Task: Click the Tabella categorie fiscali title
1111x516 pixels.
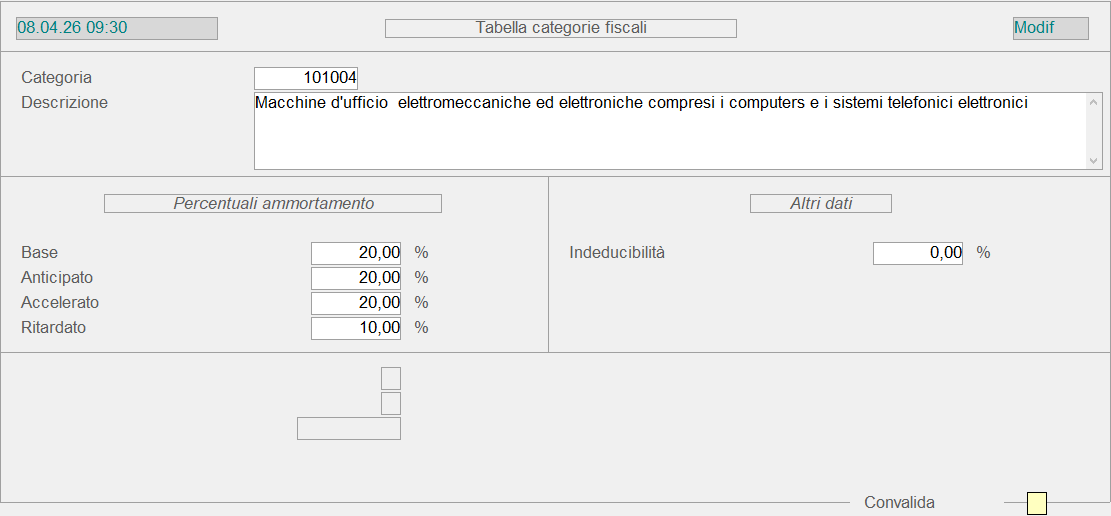Action: click(x=561, y=28)
